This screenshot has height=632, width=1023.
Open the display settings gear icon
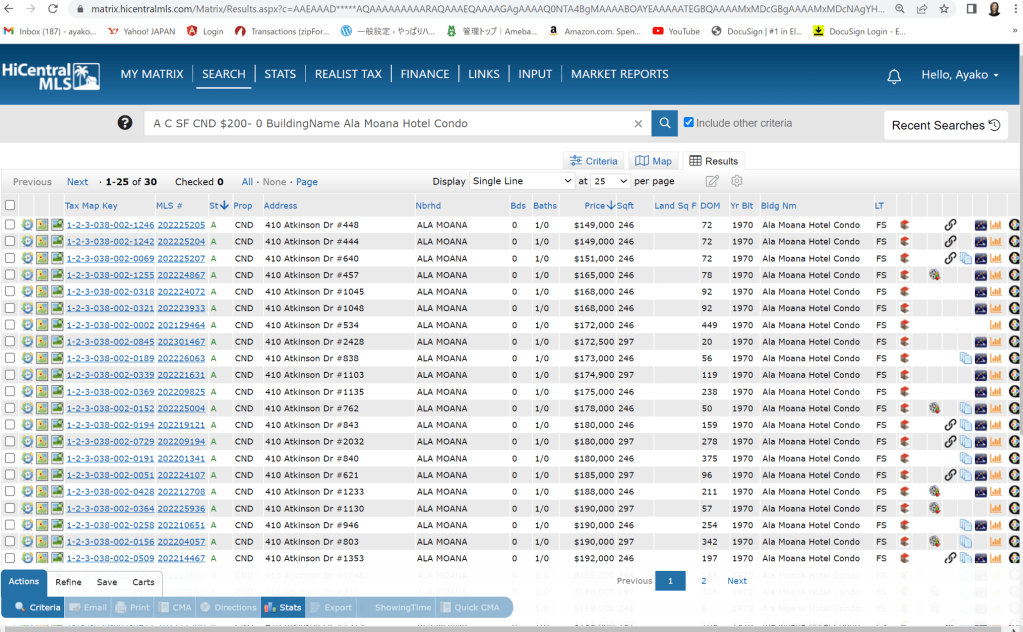coord(737,181)
